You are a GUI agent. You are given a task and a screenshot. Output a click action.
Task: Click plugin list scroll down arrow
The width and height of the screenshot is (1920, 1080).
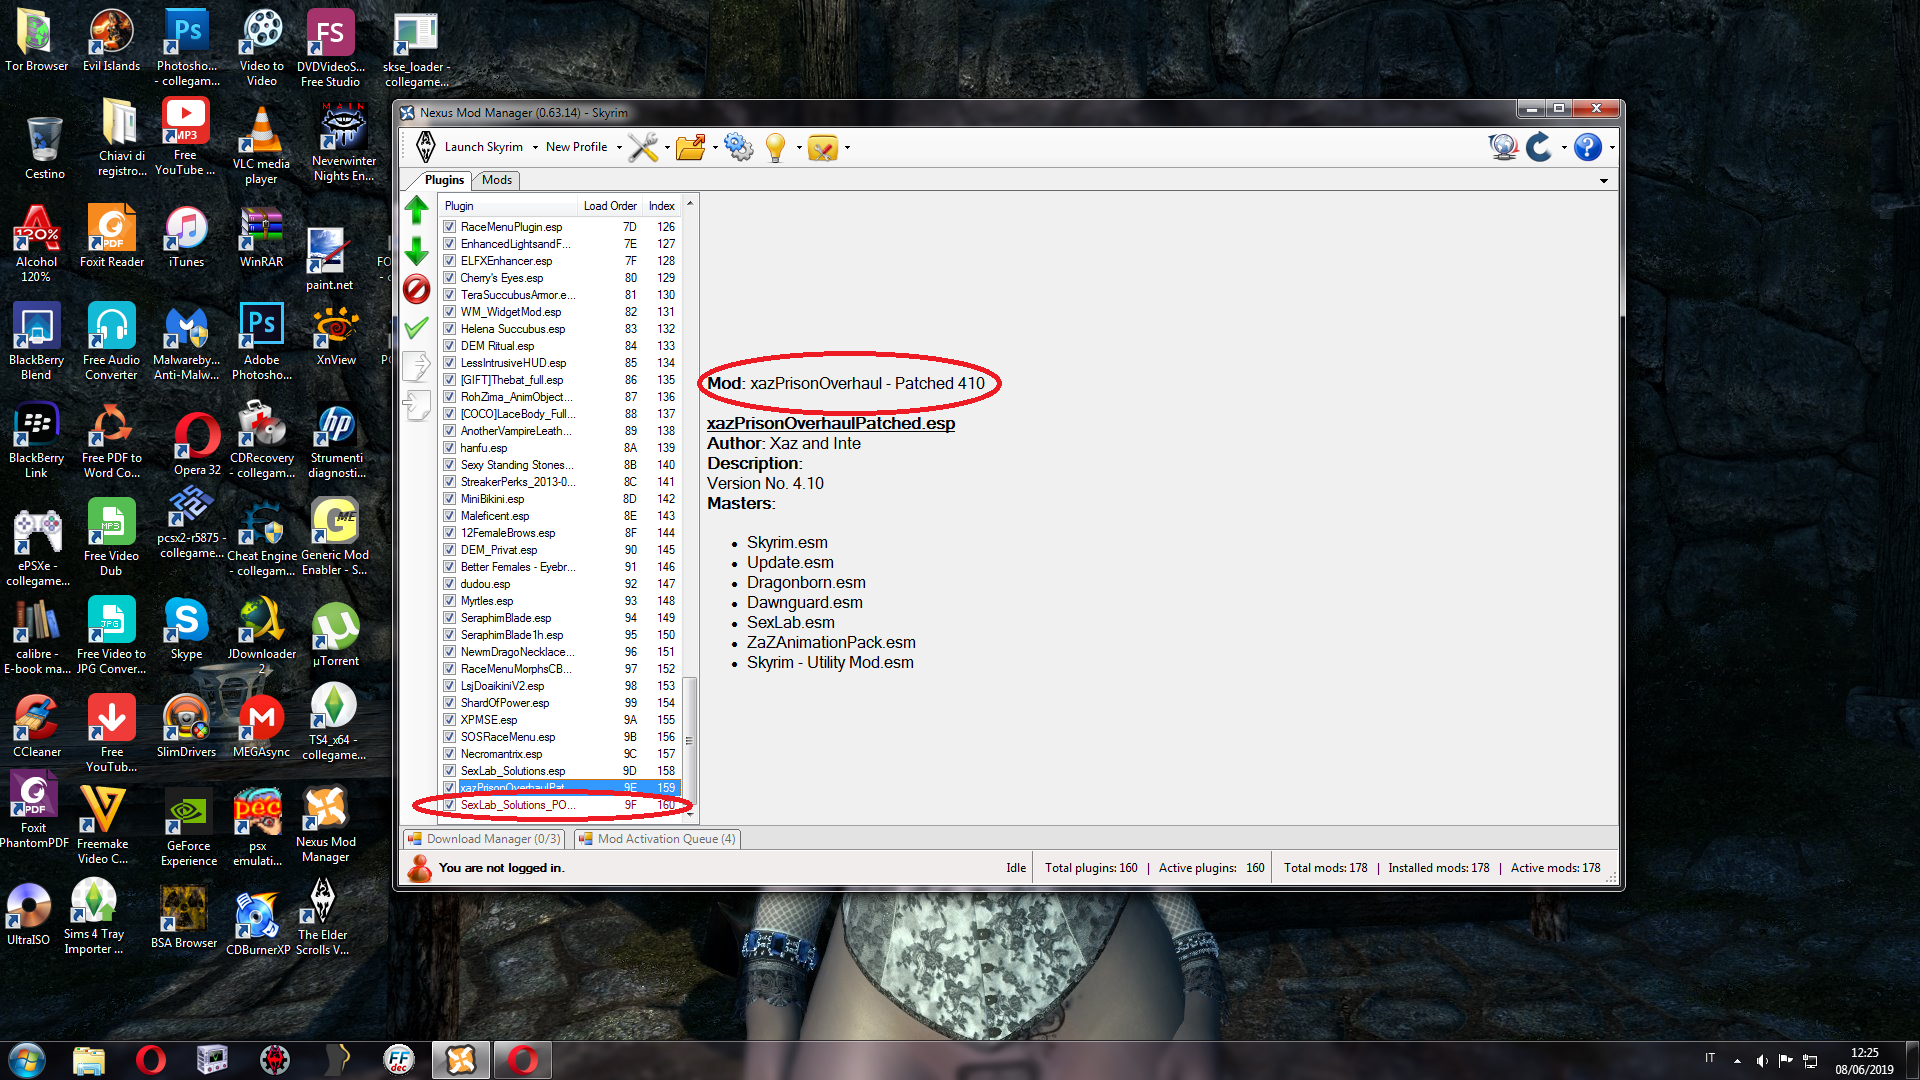689,813
